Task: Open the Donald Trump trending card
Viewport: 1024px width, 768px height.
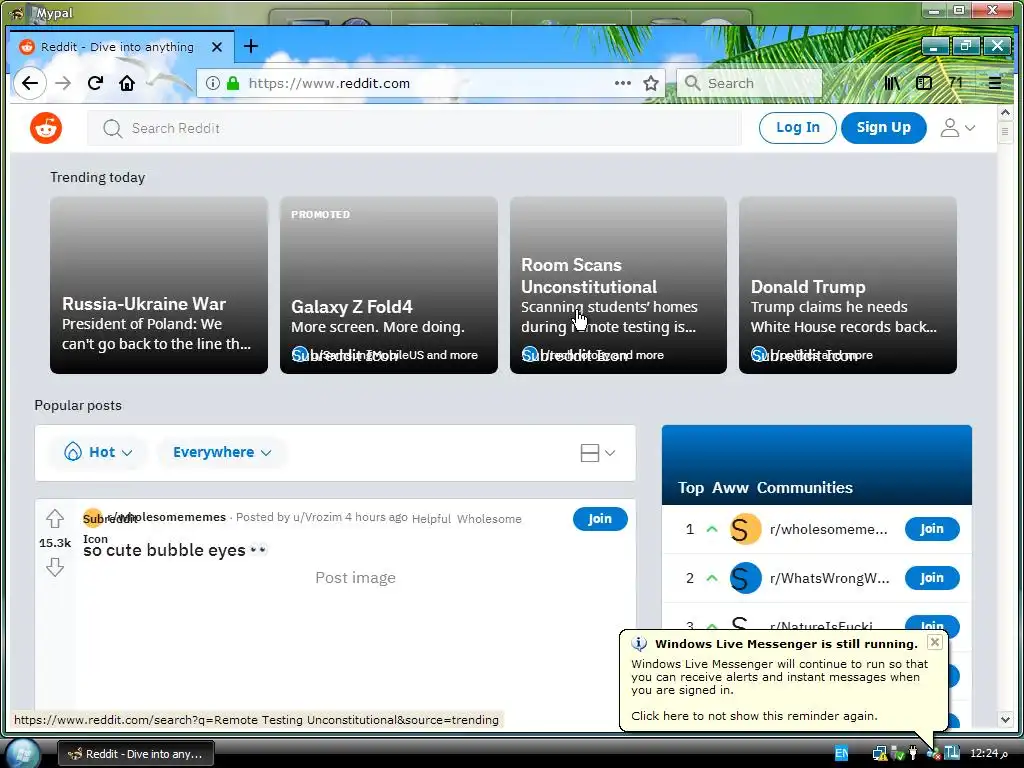Action: (848, 285)
